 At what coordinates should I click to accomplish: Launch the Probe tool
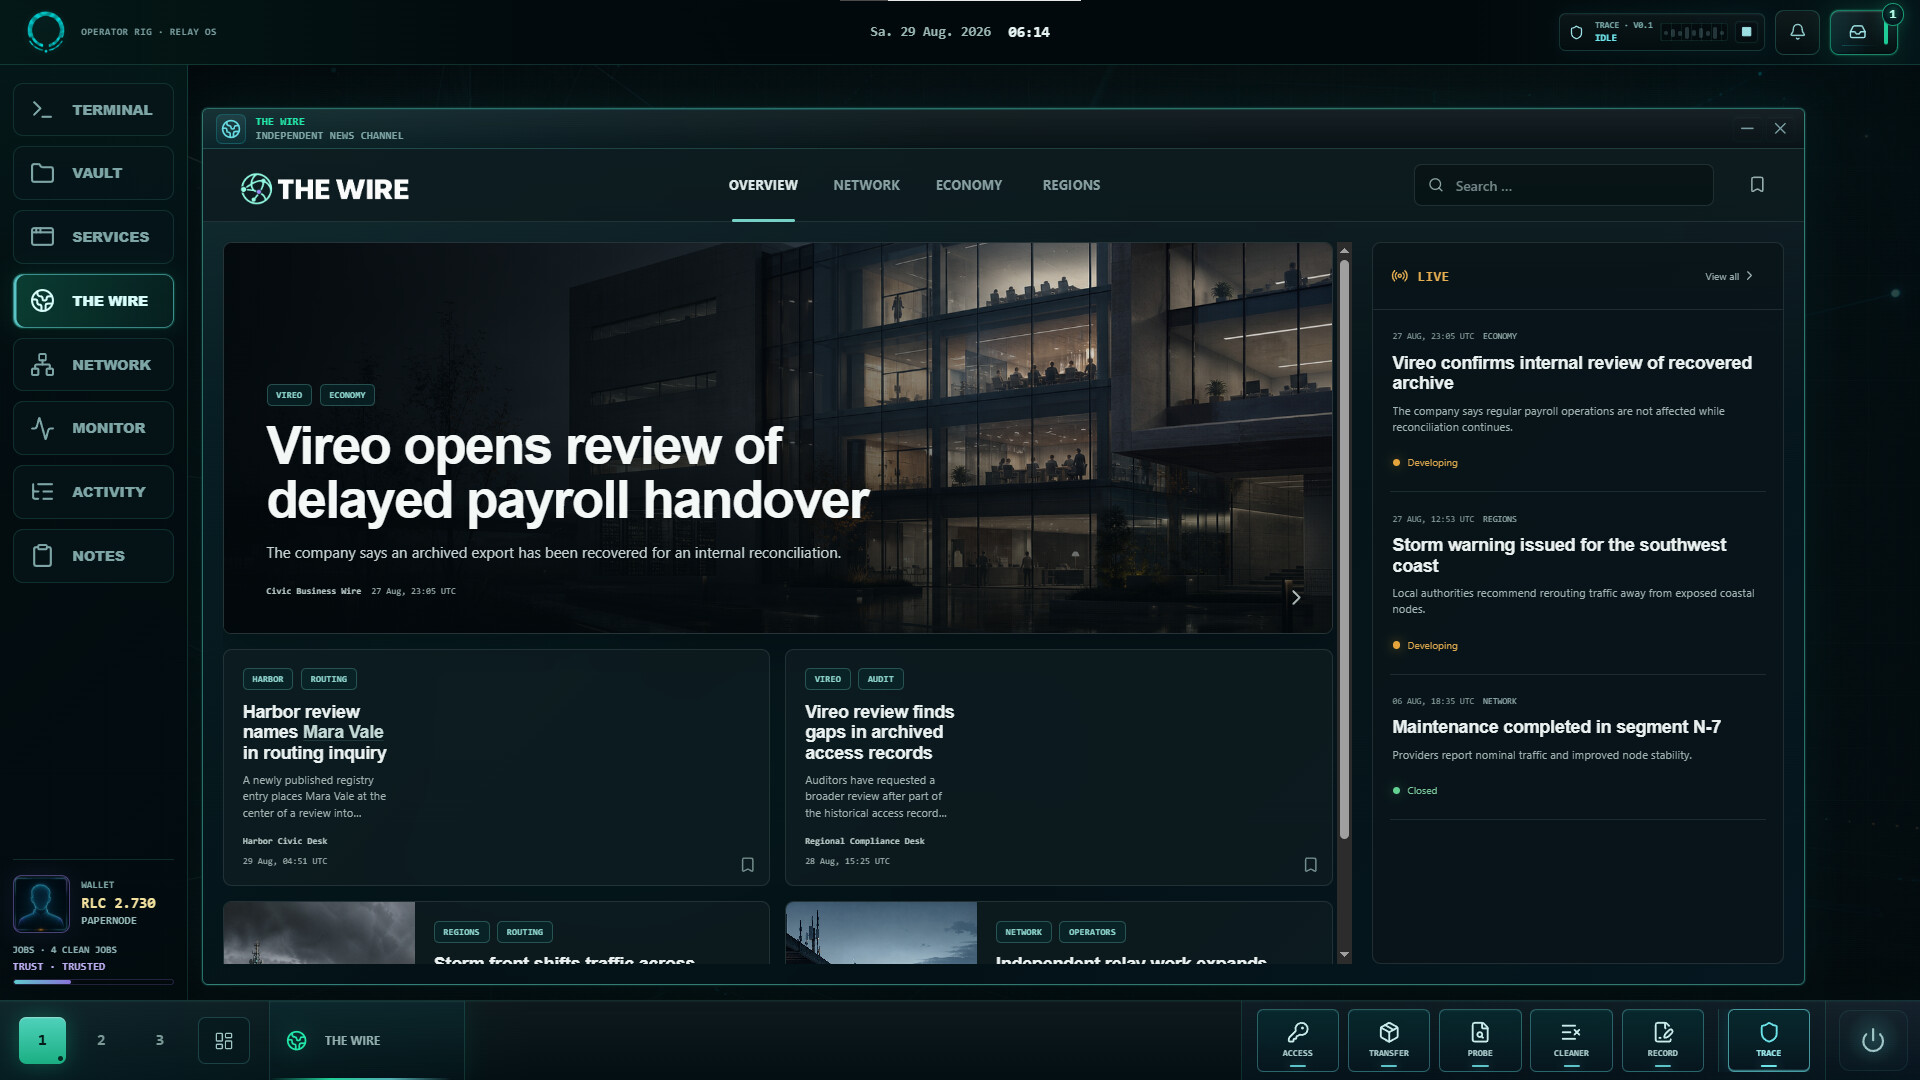coord(1480,1040)
